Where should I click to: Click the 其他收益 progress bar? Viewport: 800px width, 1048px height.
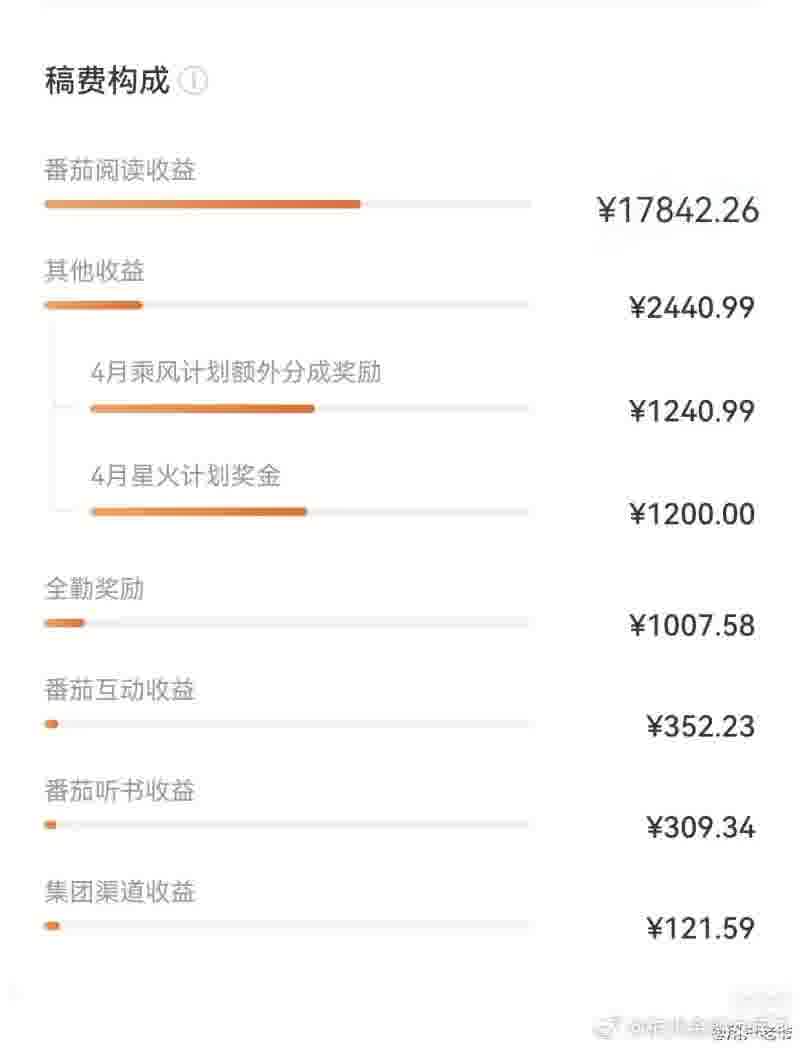[287, 305]
